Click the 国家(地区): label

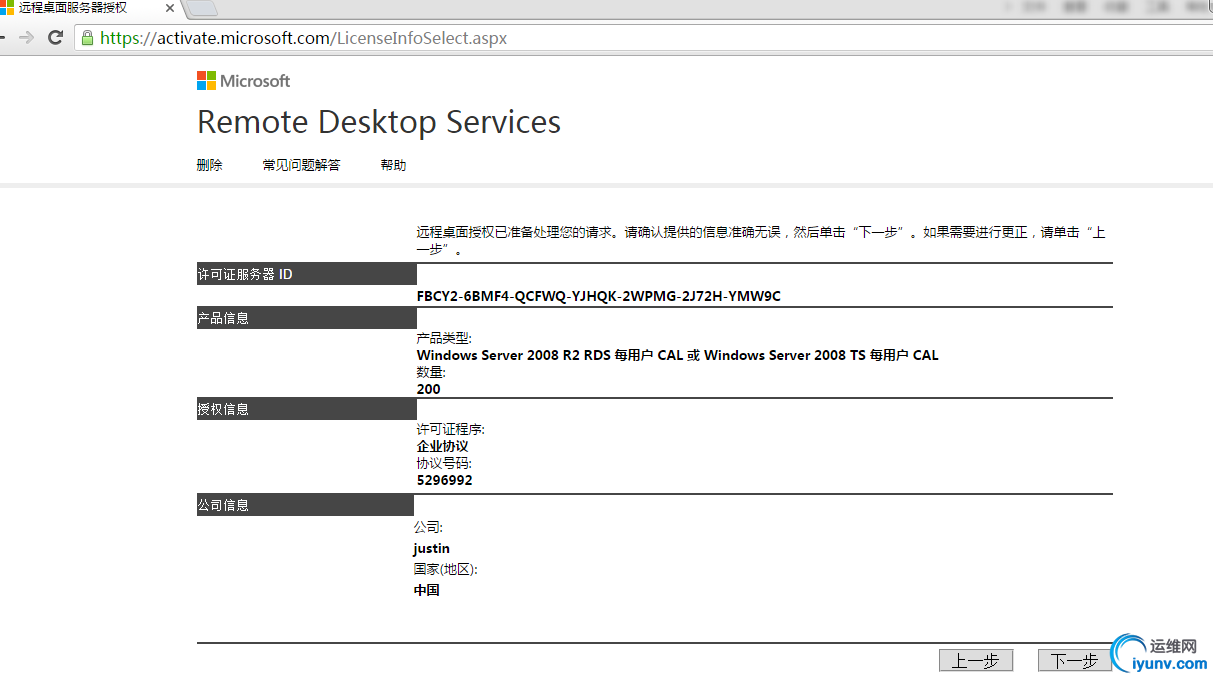(x=446, y=569)
